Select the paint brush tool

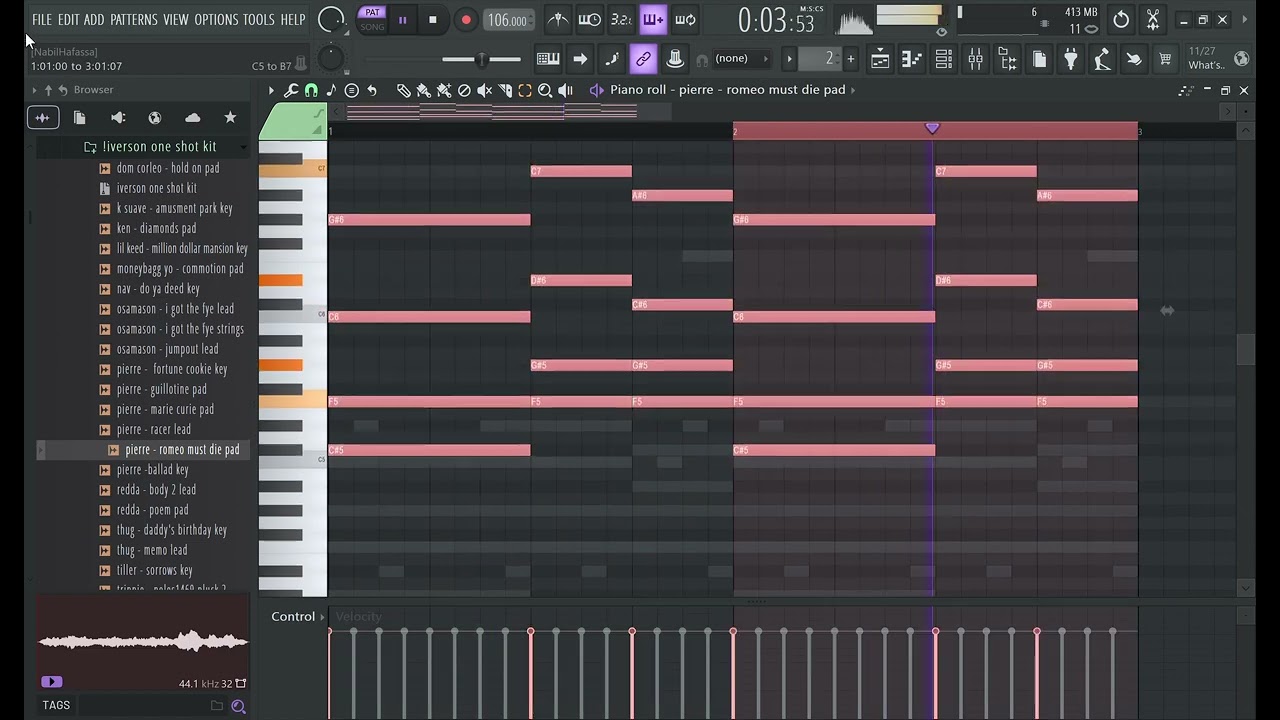click(424, 90)
